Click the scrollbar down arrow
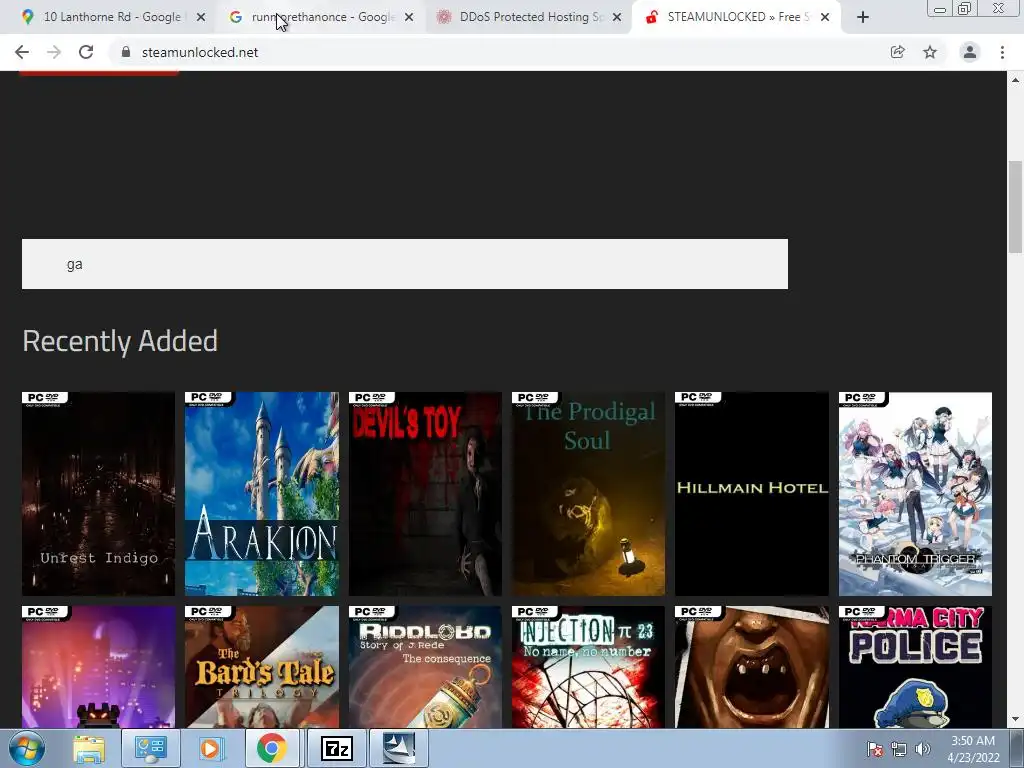The height and width of the screenshot is (768, 1024). (1015, 720)
